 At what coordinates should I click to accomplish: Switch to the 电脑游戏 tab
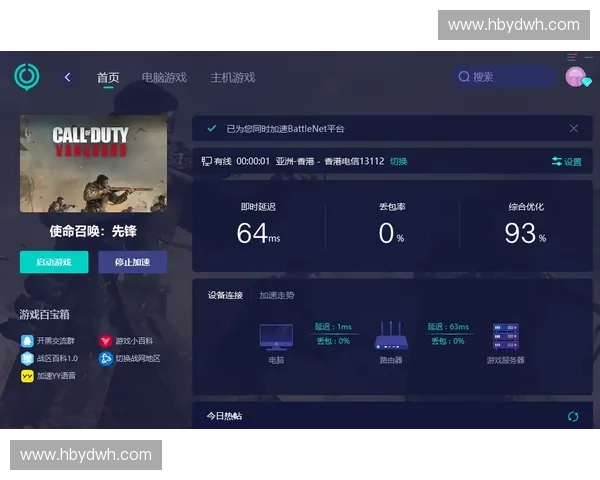[164, 77]
